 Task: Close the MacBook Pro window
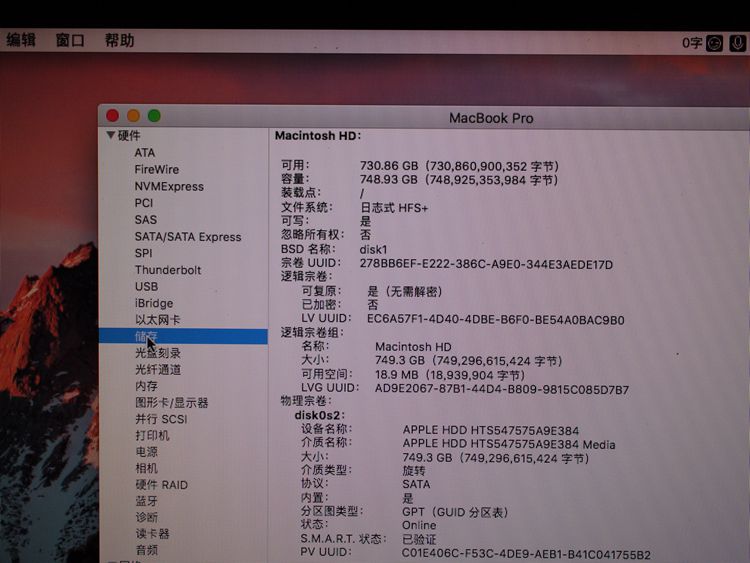coord(112,115)
